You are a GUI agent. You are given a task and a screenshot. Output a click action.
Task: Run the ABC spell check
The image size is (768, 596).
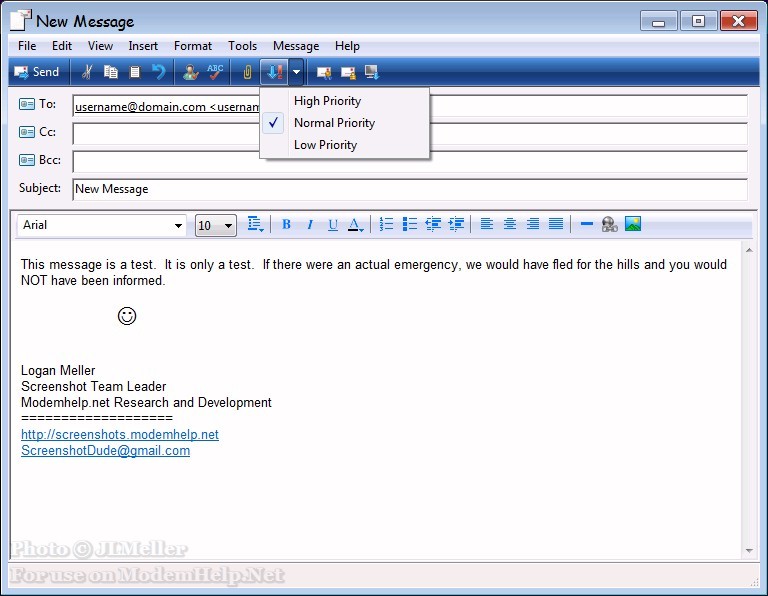click(x=215, y=72)
